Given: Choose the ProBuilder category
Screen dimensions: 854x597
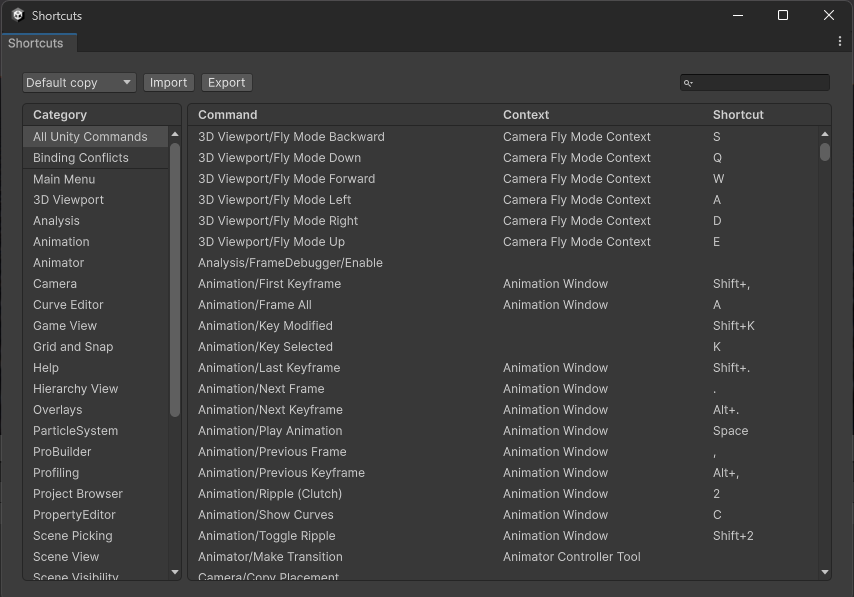Looking at the screenshot, I should tap(62, 452).
